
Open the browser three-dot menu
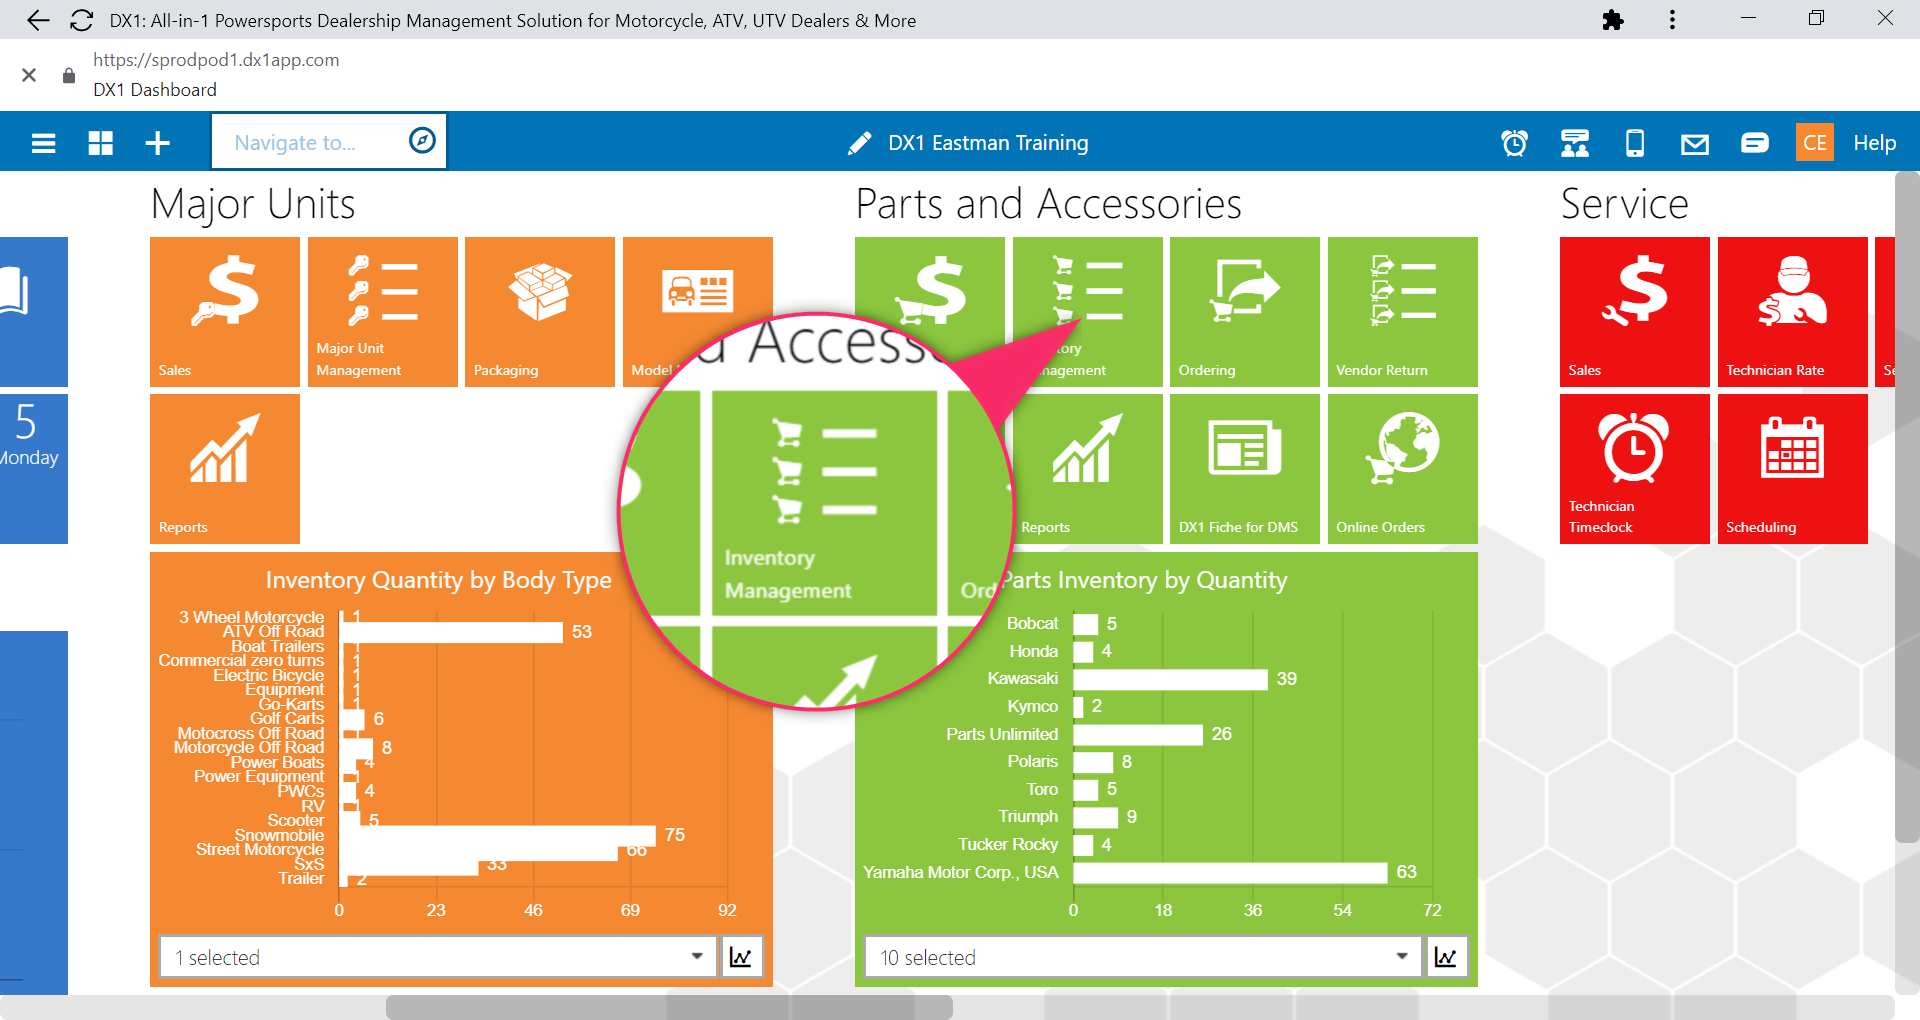1672,20
